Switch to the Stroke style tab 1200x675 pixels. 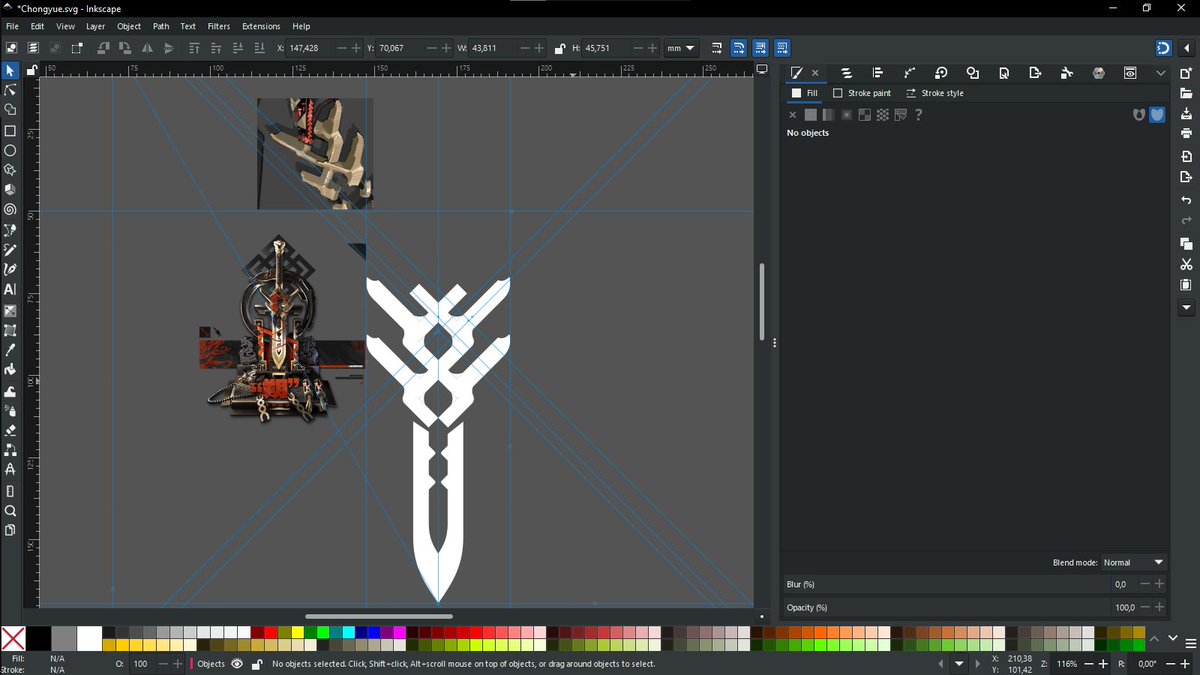coord(934,93)
